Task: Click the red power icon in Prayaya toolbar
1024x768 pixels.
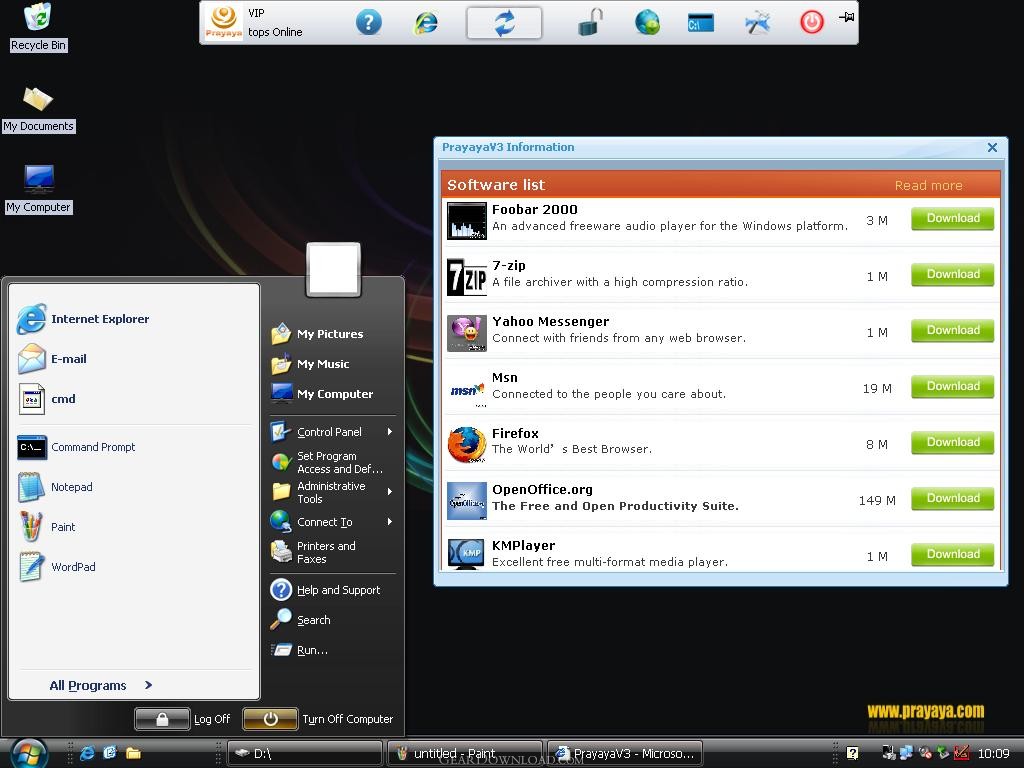Action: (812, 23)
